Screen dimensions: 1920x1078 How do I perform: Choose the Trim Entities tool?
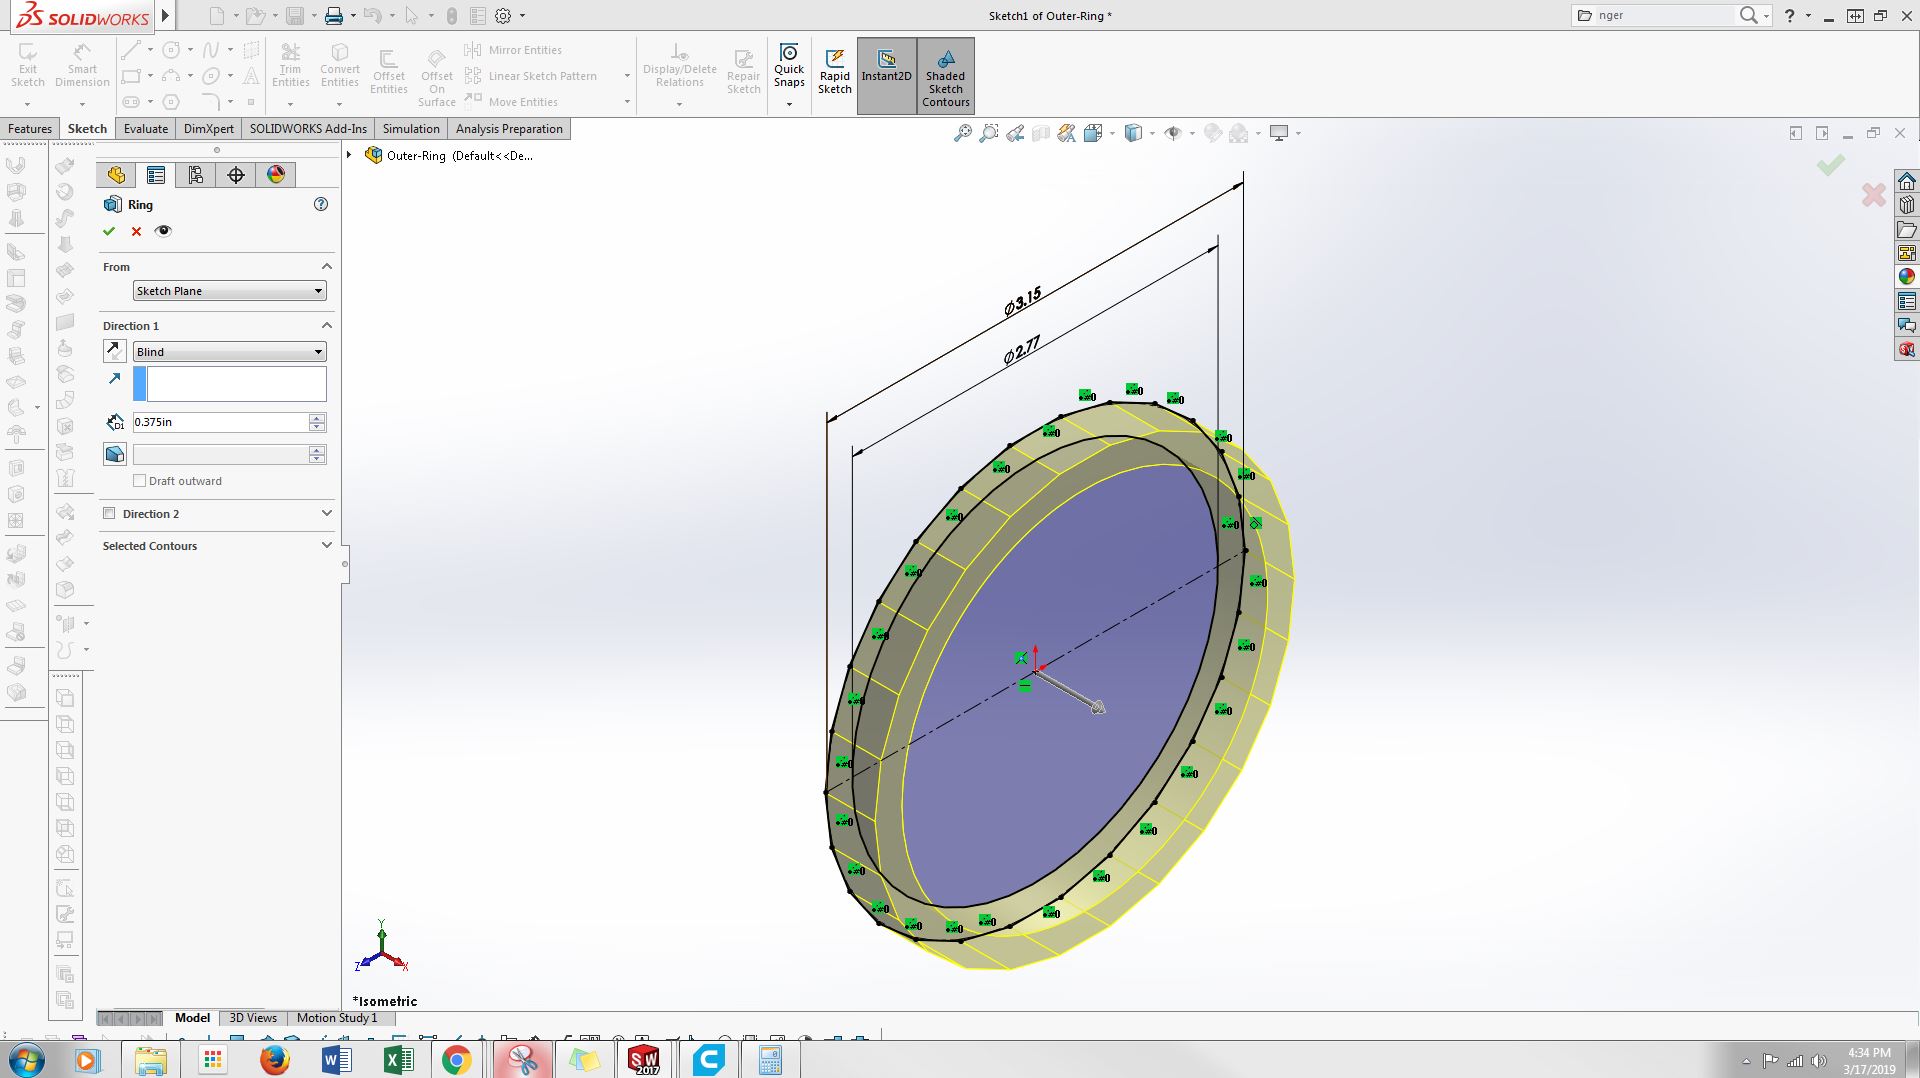click(x=291, y=66)
